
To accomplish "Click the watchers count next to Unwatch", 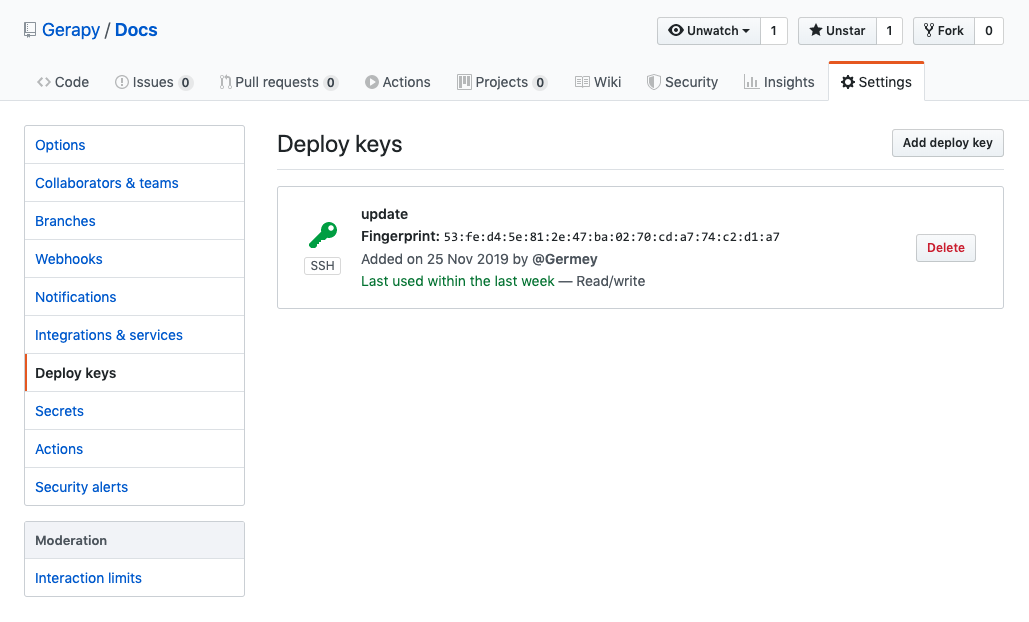I will tap(774, 31).
